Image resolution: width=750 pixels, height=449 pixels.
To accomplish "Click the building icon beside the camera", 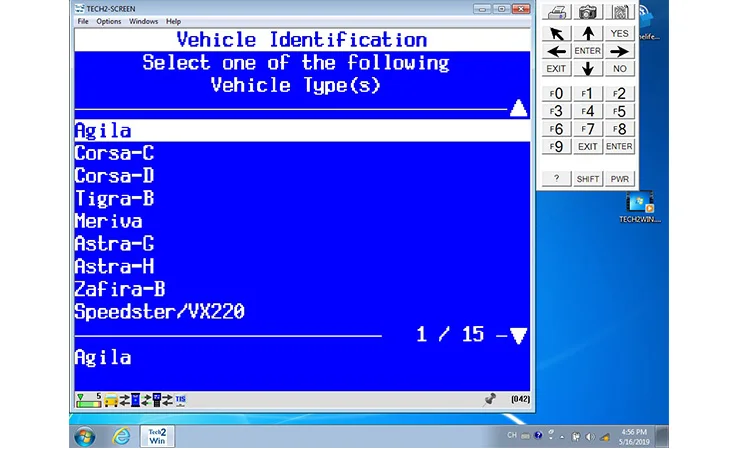I will [619, 12].
